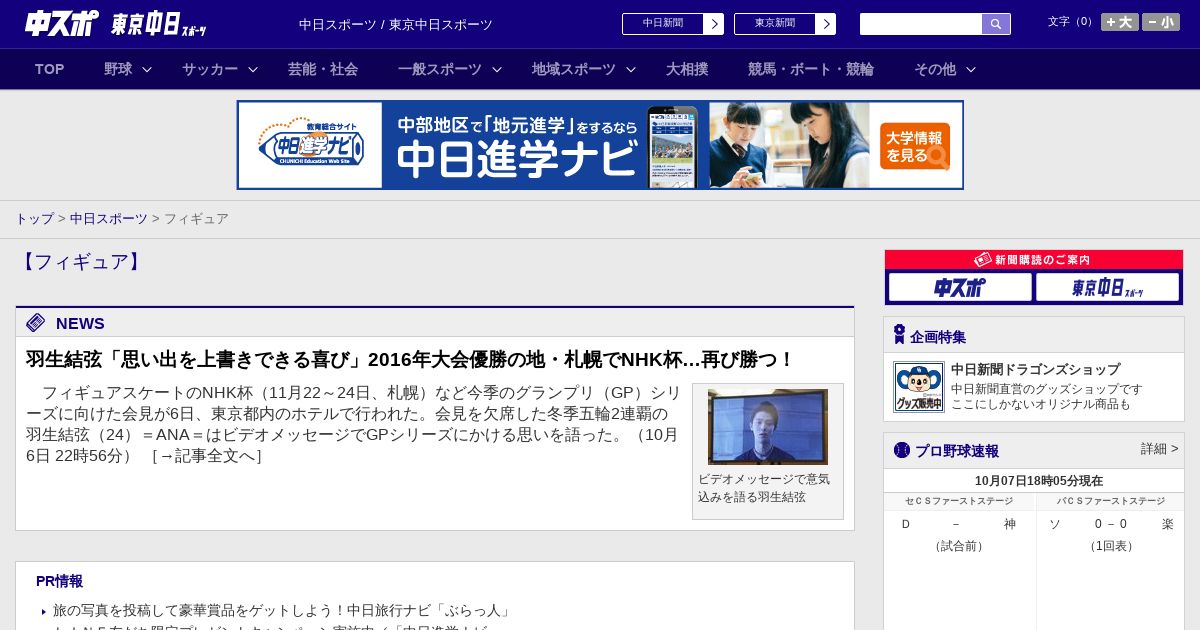This screenshot has width=1200, height=630.
Task: Open 大相撲 menu item
Action: pos(687,69)
